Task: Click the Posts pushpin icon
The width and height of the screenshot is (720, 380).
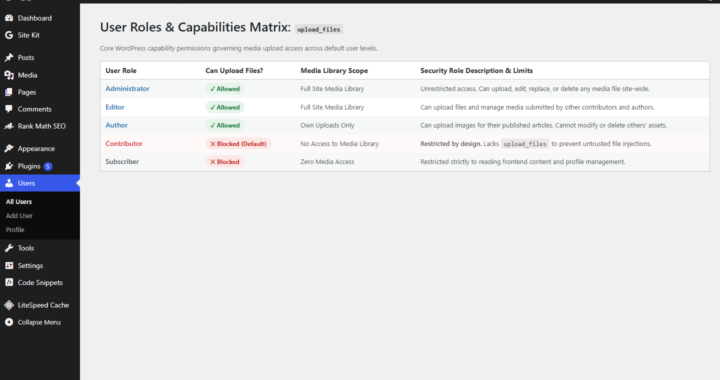Action: [x=9, y=57]
